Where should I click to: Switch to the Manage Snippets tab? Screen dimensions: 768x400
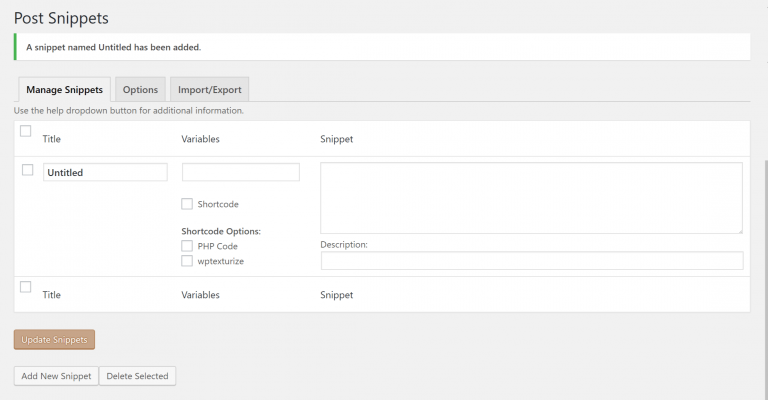coord(64,89)
